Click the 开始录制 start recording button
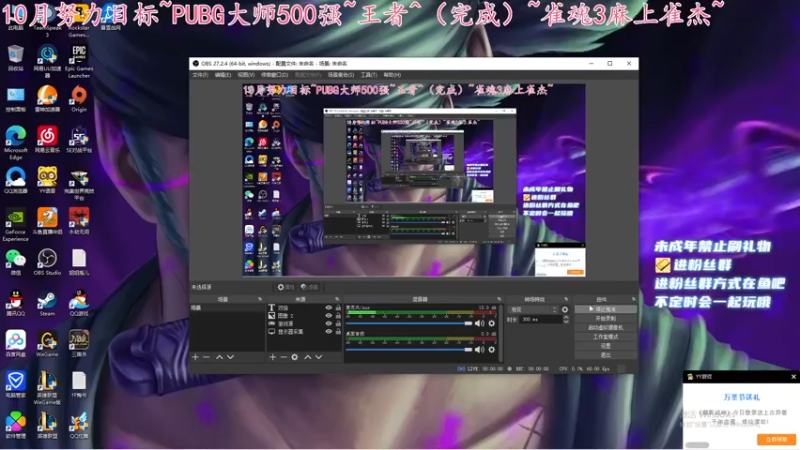The width and height of the screenshot is (800, 450). tap(606, 318)
